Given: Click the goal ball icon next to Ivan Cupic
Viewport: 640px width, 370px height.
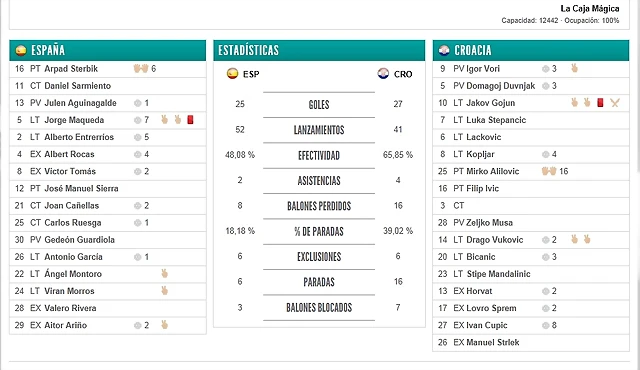Looking at the screenshot, I should (545, 325).
